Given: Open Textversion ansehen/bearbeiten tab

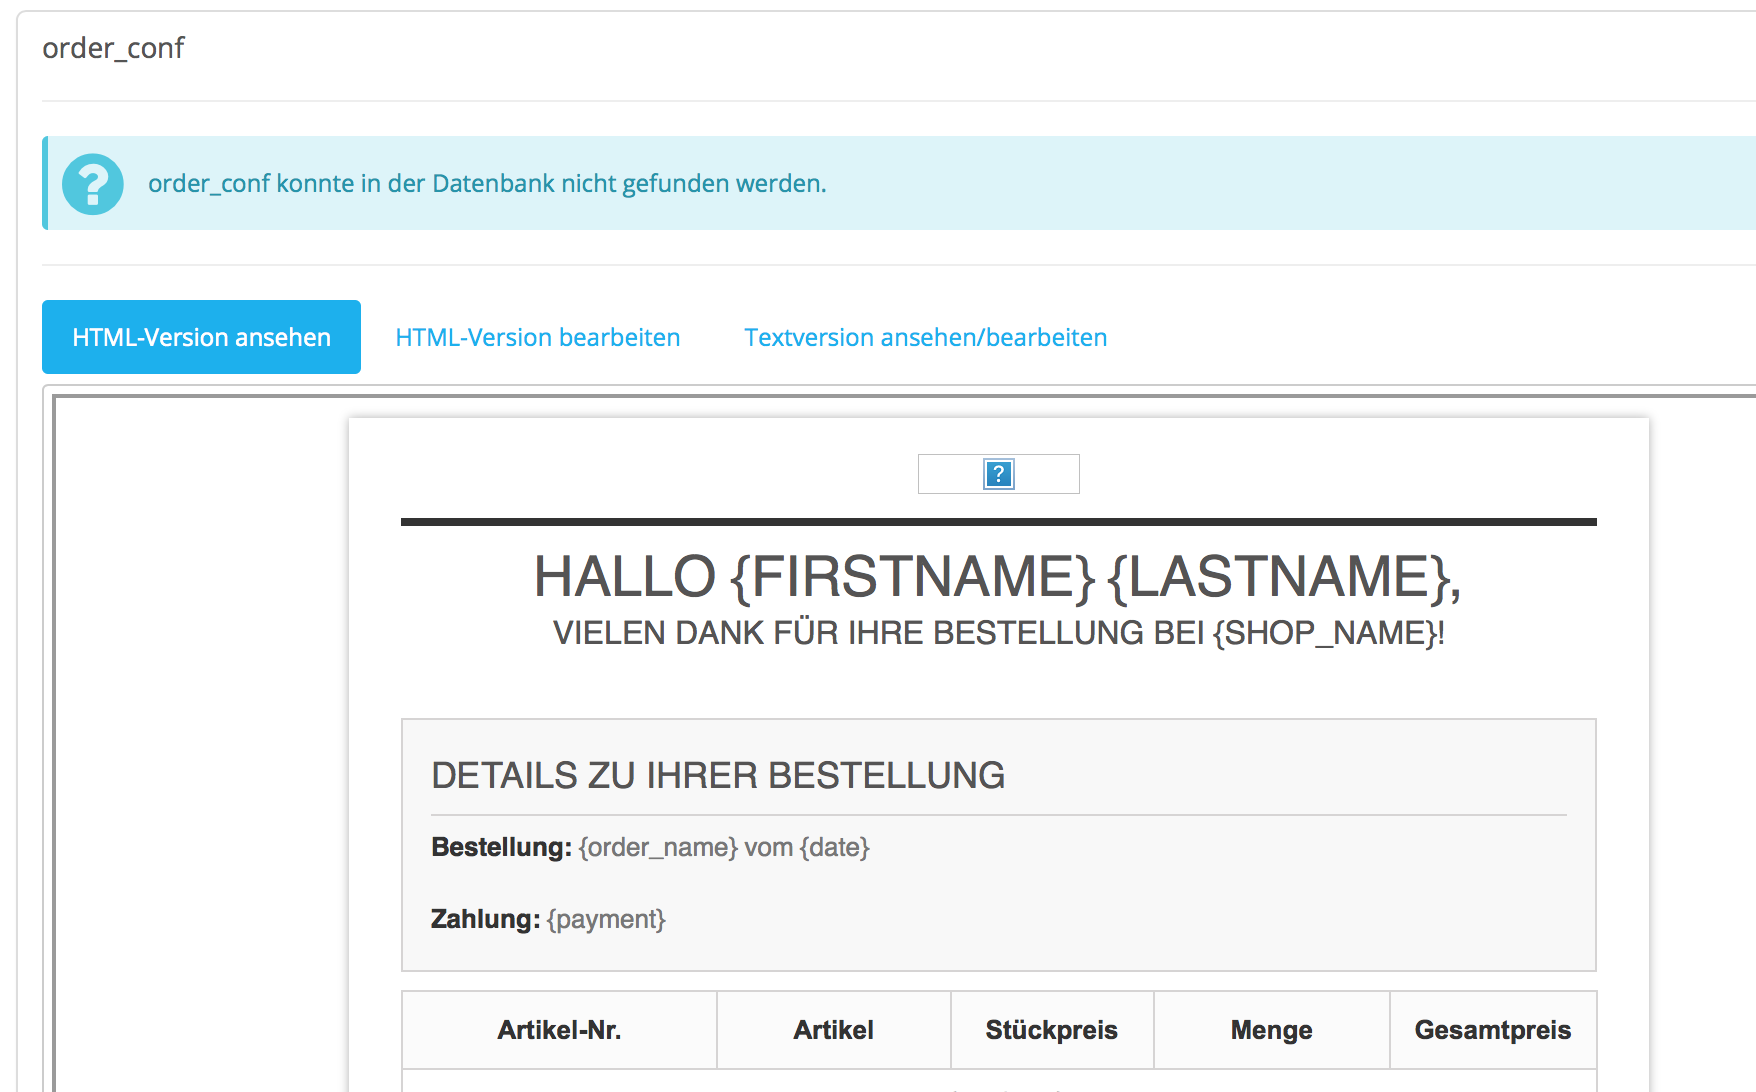Looking at the screenshot, I should pos(926,337).
